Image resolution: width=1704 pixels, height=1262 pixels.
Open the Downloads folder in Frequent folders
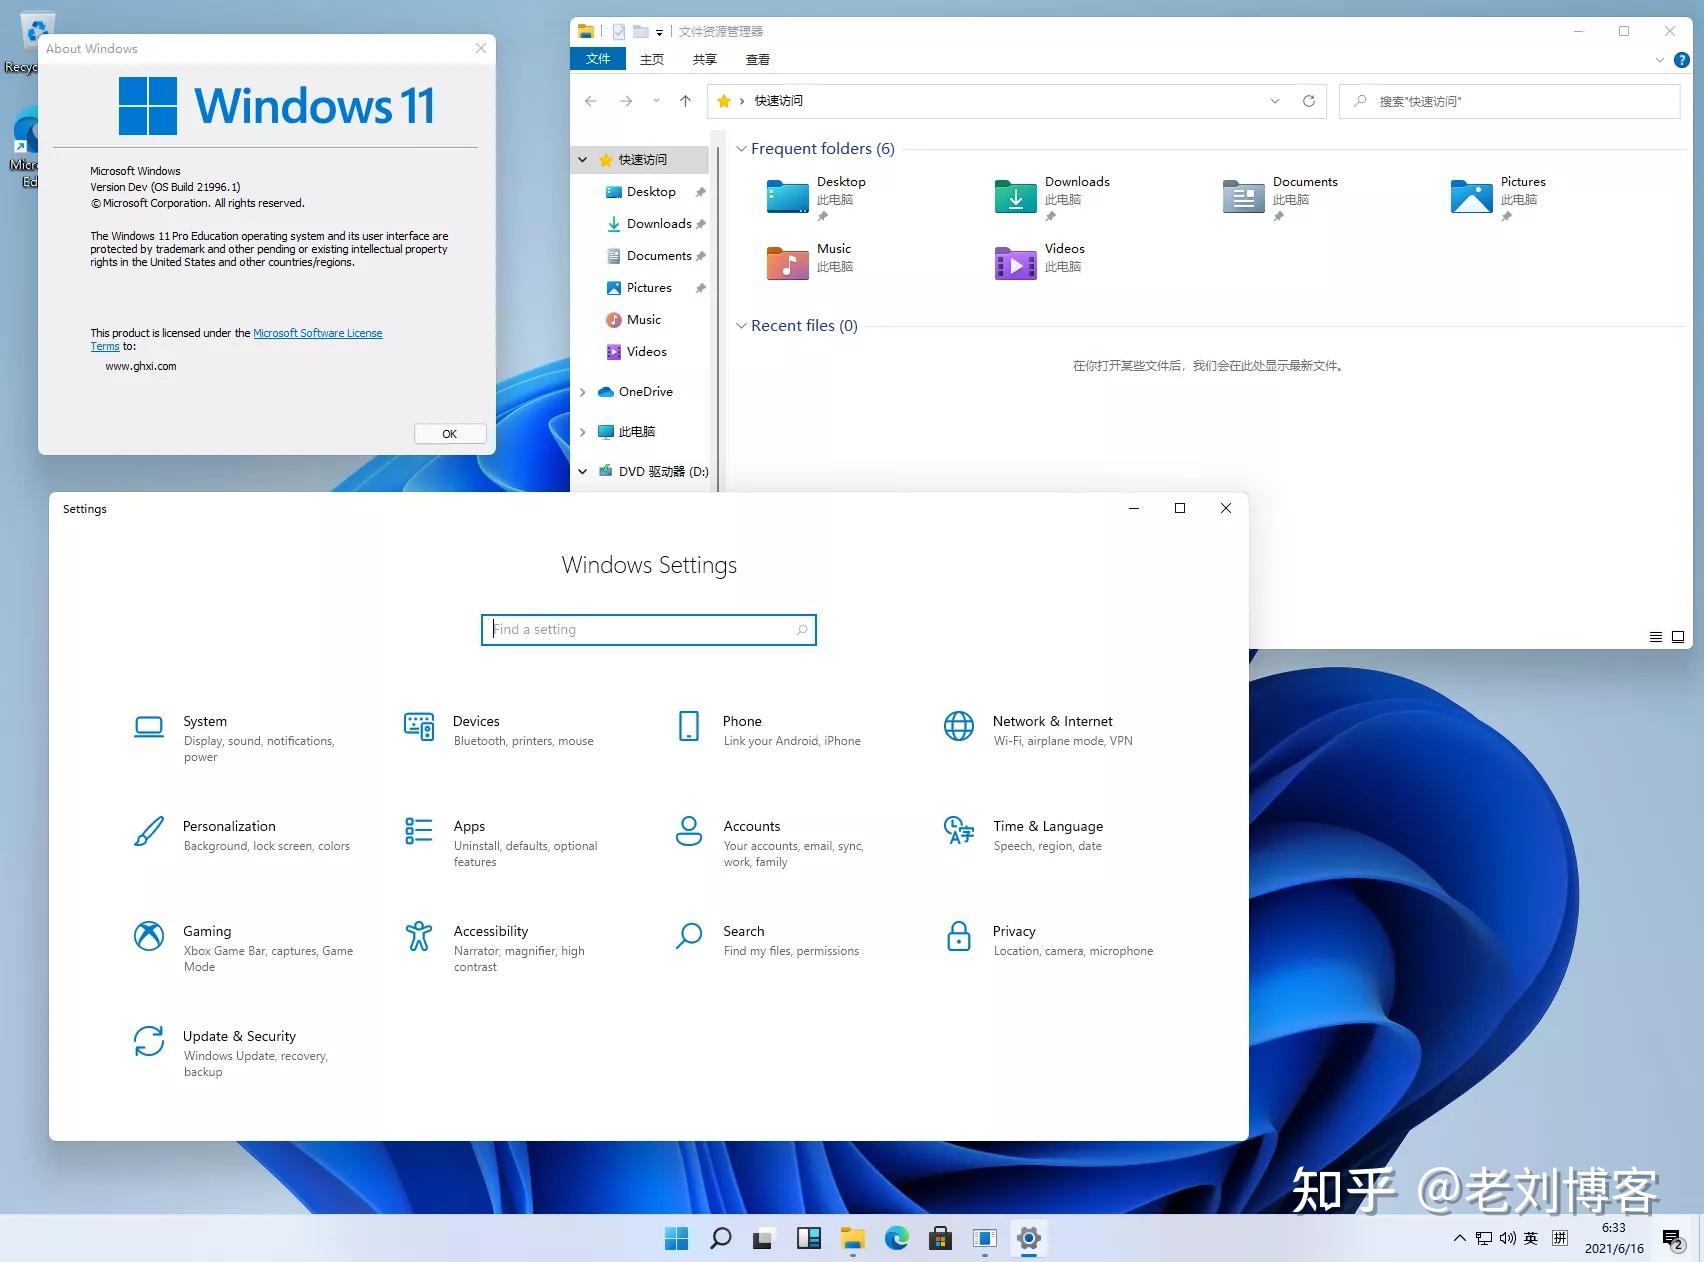point(1052,198)
